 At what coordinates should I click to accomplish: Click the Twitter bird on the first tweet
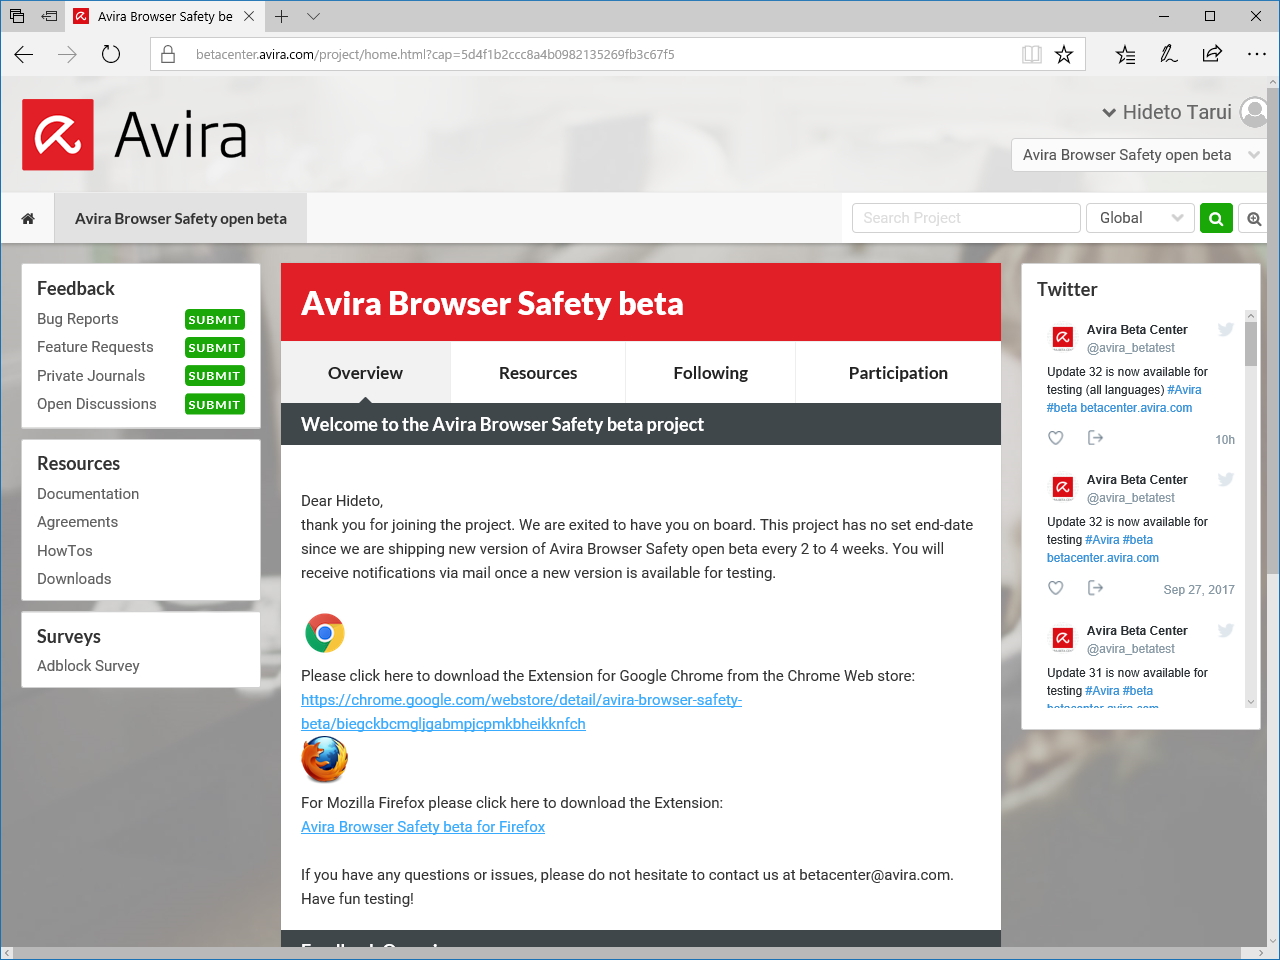(1225, 329)
